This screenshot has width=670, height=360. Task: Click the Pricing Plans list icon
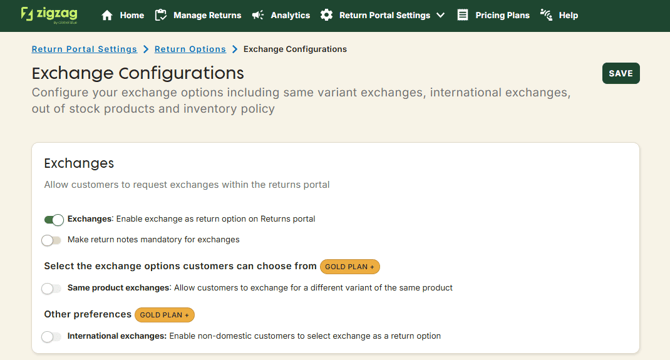tap(462, 15)
